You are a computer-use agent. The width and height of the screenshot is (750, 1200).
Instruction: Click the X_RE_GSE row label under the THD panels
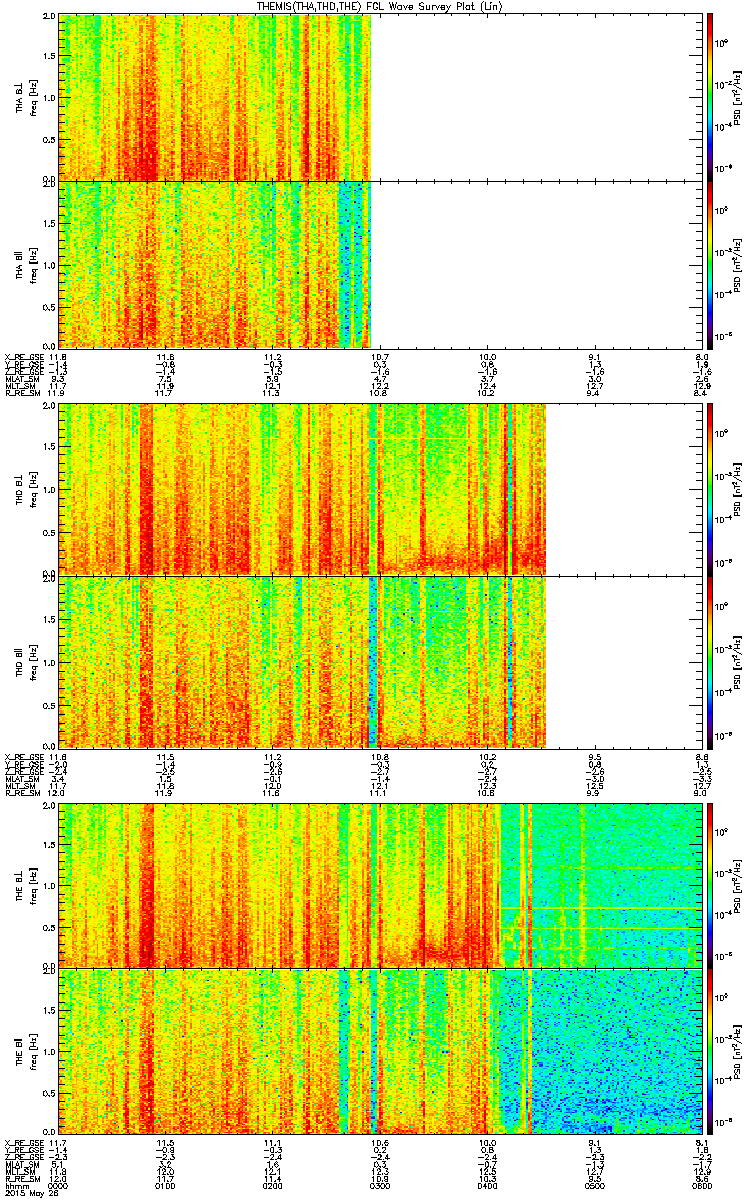pyautogui.click(x=25, y=755)
